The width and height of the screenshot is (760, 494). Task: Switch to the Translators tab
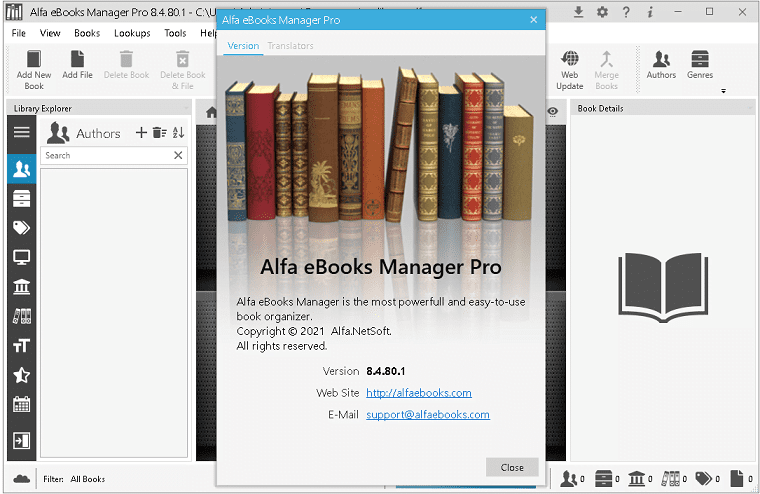tap(290, 46)
